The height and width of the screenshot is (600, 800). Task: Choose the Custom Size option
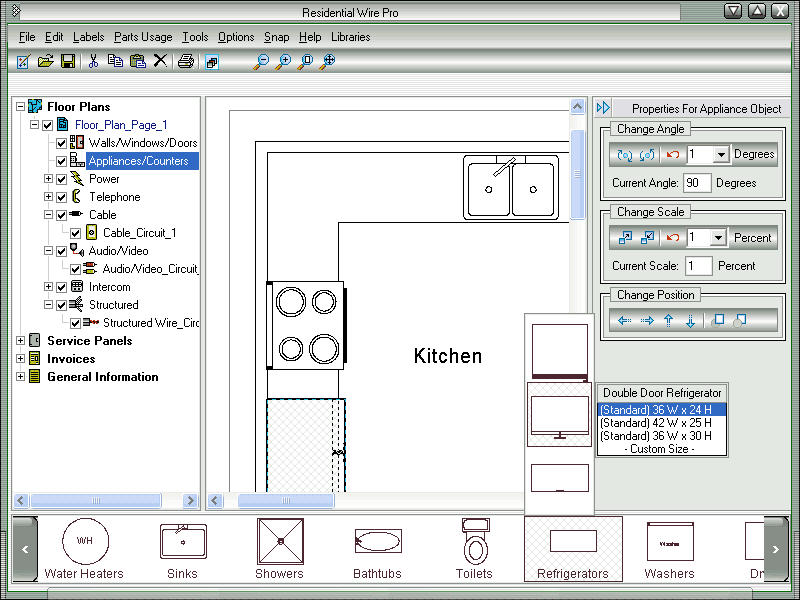660,449
